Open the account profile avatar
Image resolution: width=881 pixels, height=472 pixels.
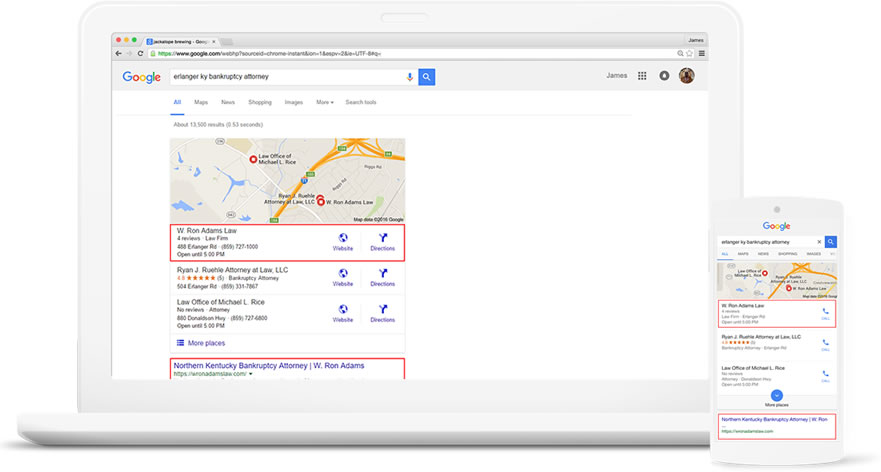tap(687, 76)
